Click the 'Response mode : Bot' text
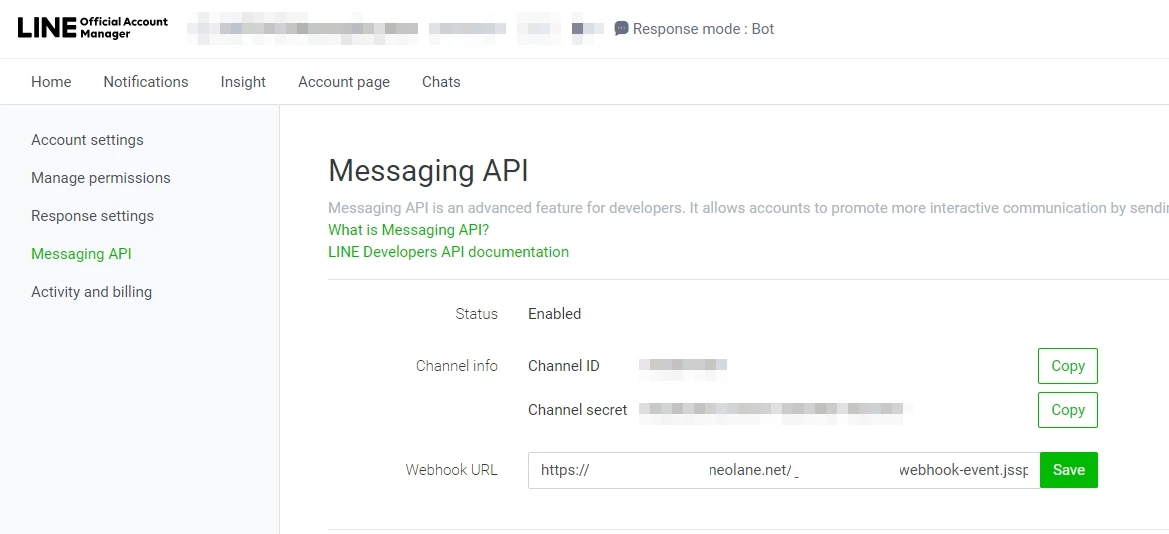Image resolution: width=1169 pixels, height=534 pixels. (703, 29)
